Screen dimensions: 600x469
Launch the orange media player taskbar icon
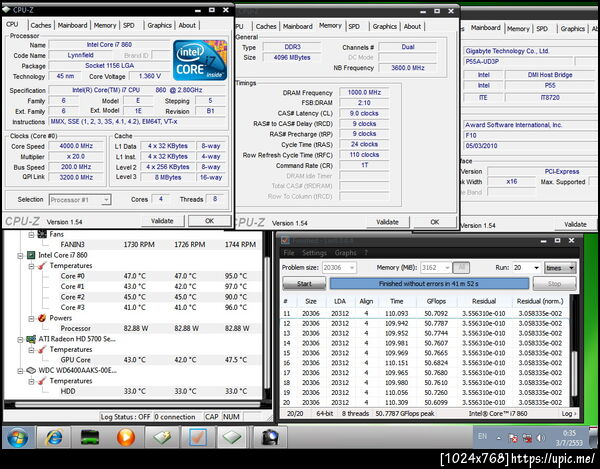point(126,437)
